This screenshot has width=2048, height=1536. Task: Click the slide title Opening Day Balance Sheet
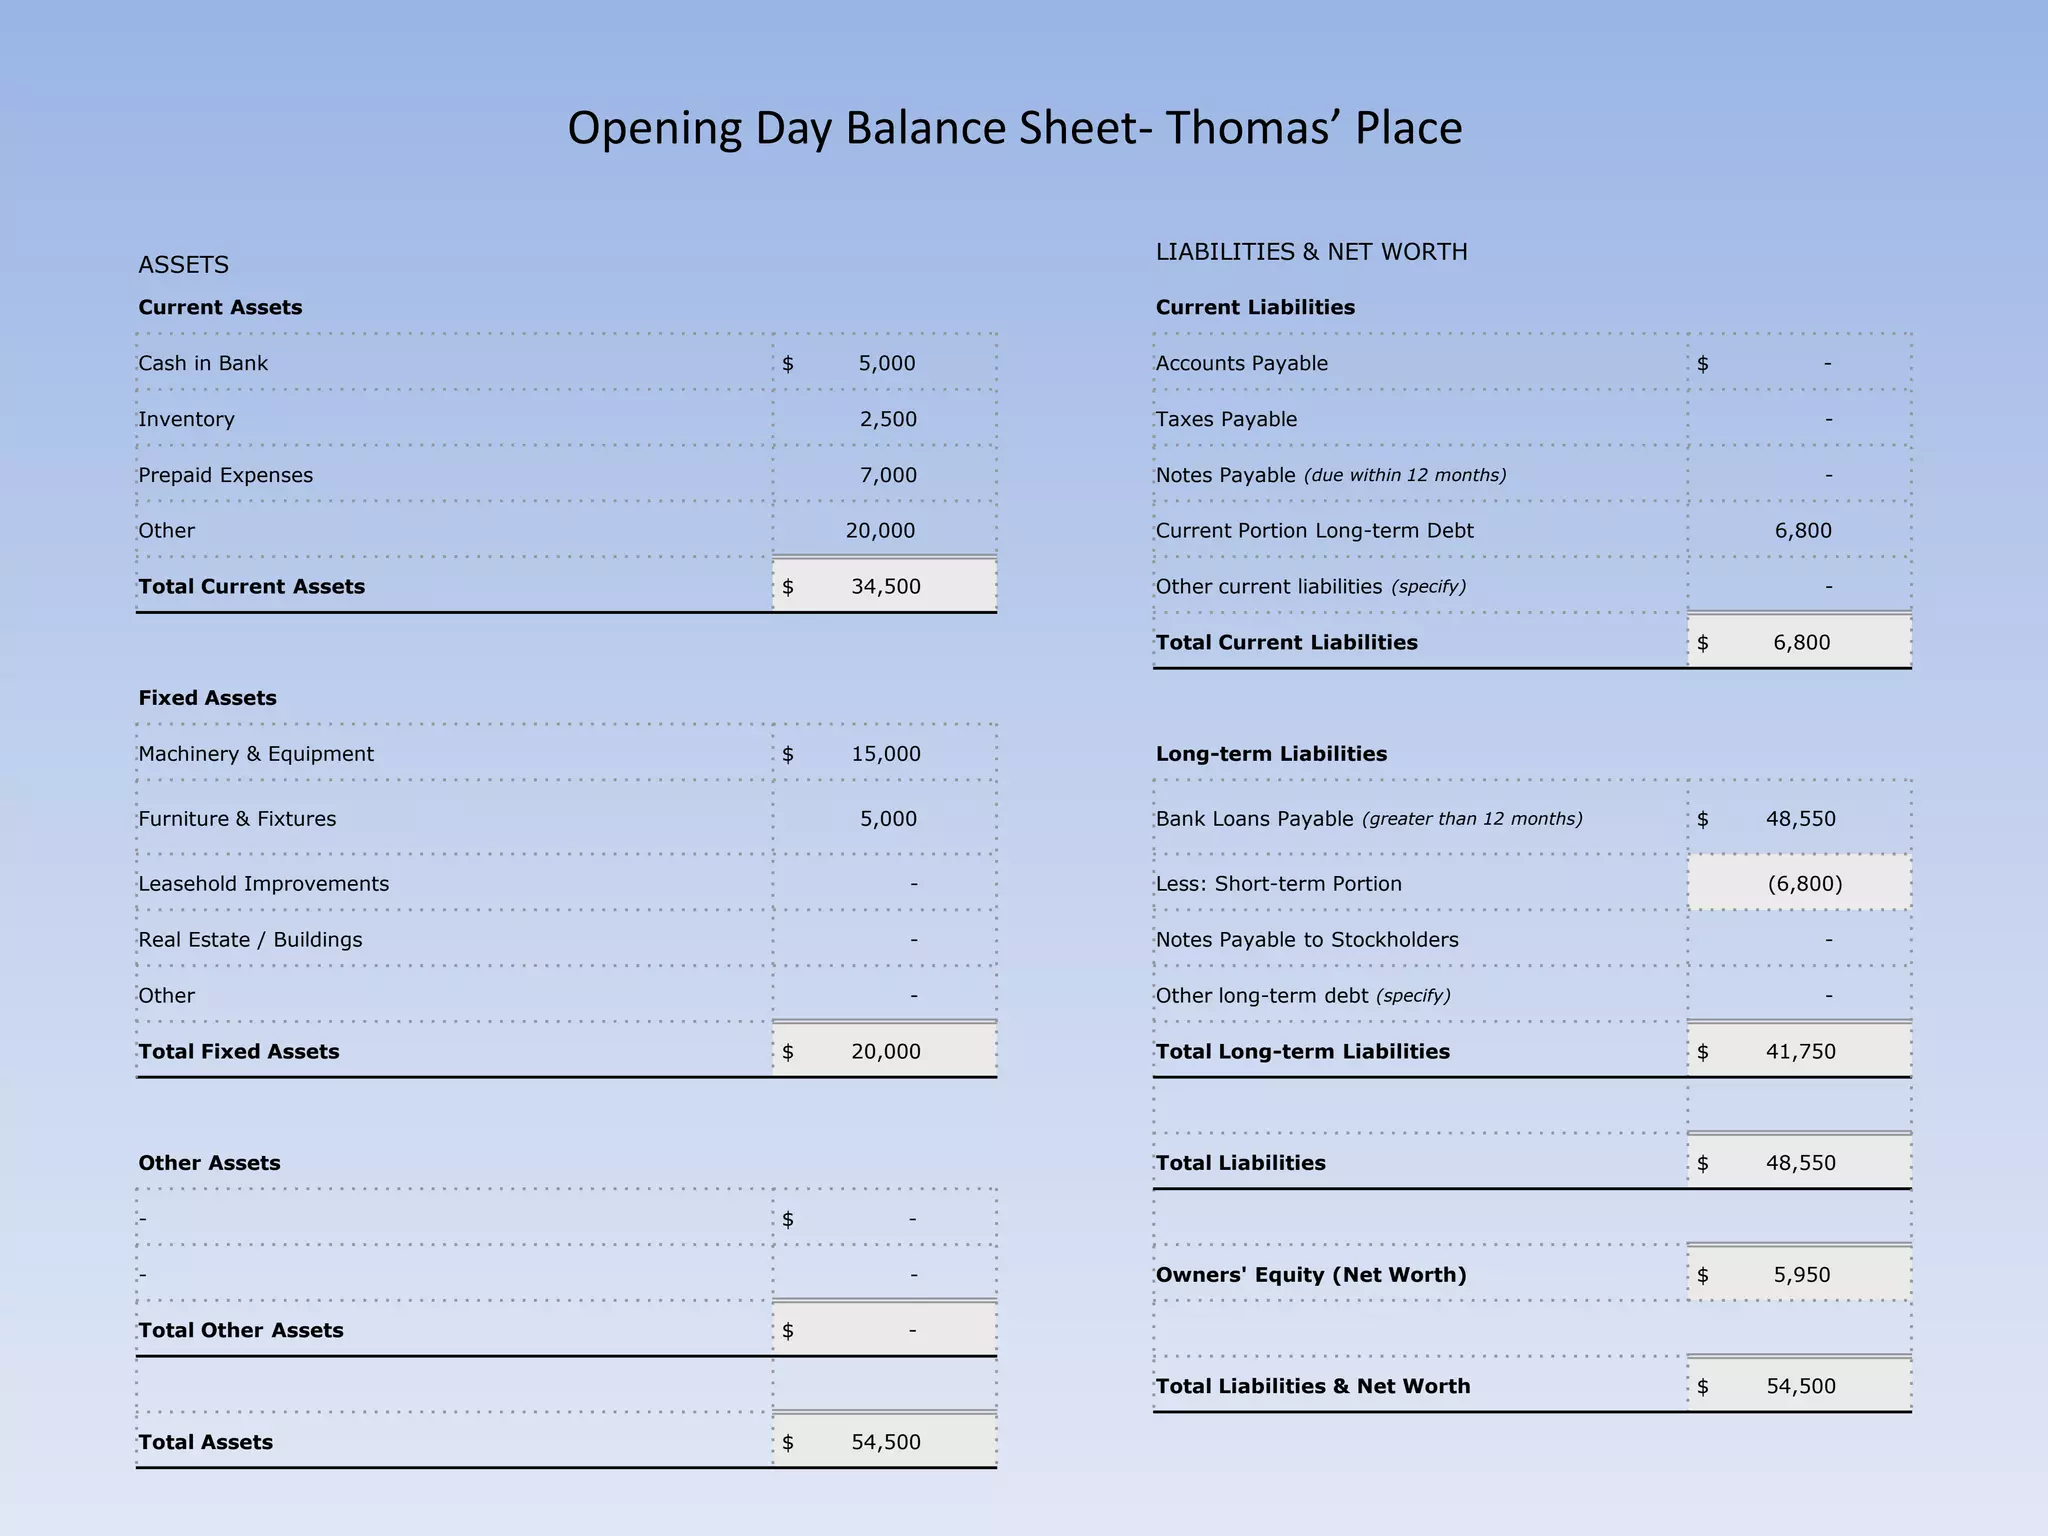(x=1014, y=128)
